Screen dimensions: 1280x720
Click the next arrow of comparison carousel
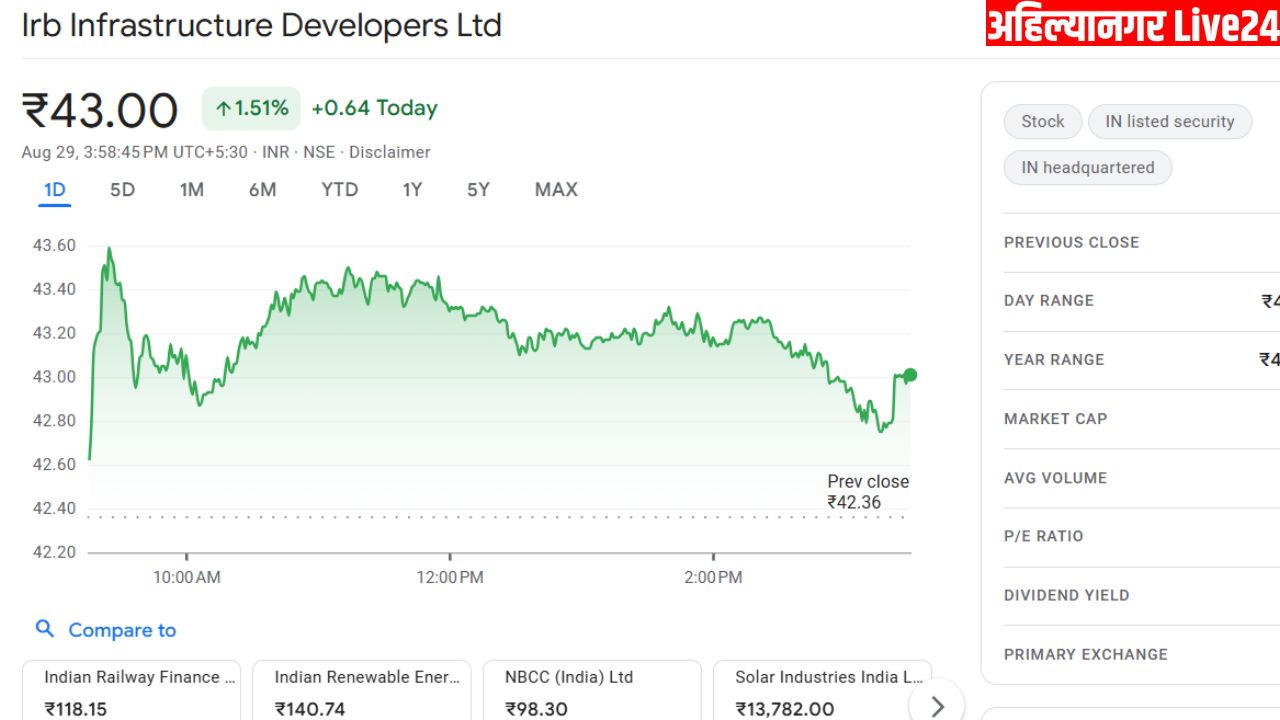[937, 706]
